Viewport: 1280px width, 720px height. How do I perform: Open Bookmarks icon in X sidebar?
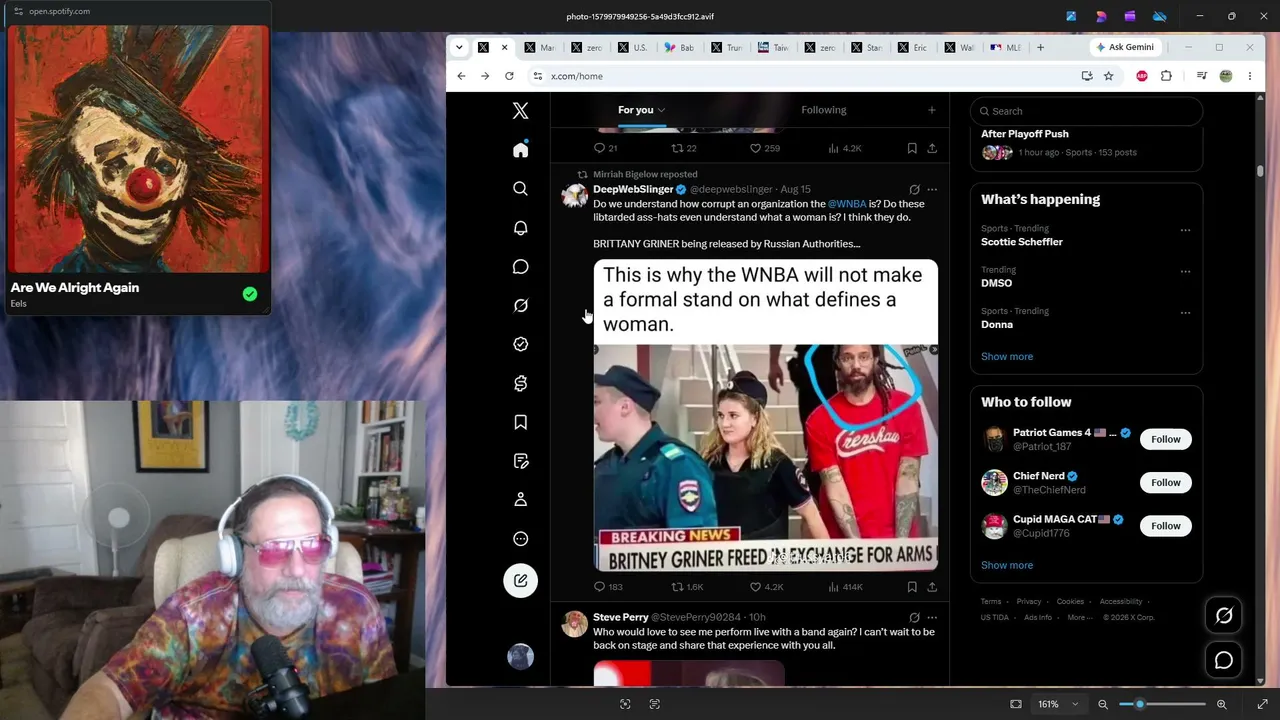(520, 422)
